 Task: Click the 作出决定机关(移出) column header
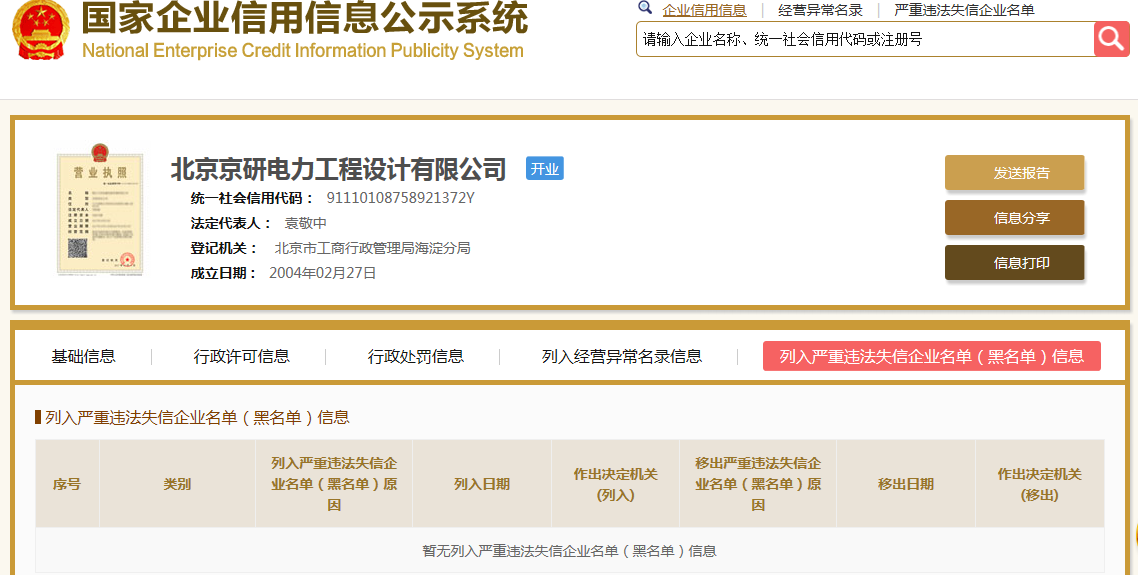pos(1039,484)
